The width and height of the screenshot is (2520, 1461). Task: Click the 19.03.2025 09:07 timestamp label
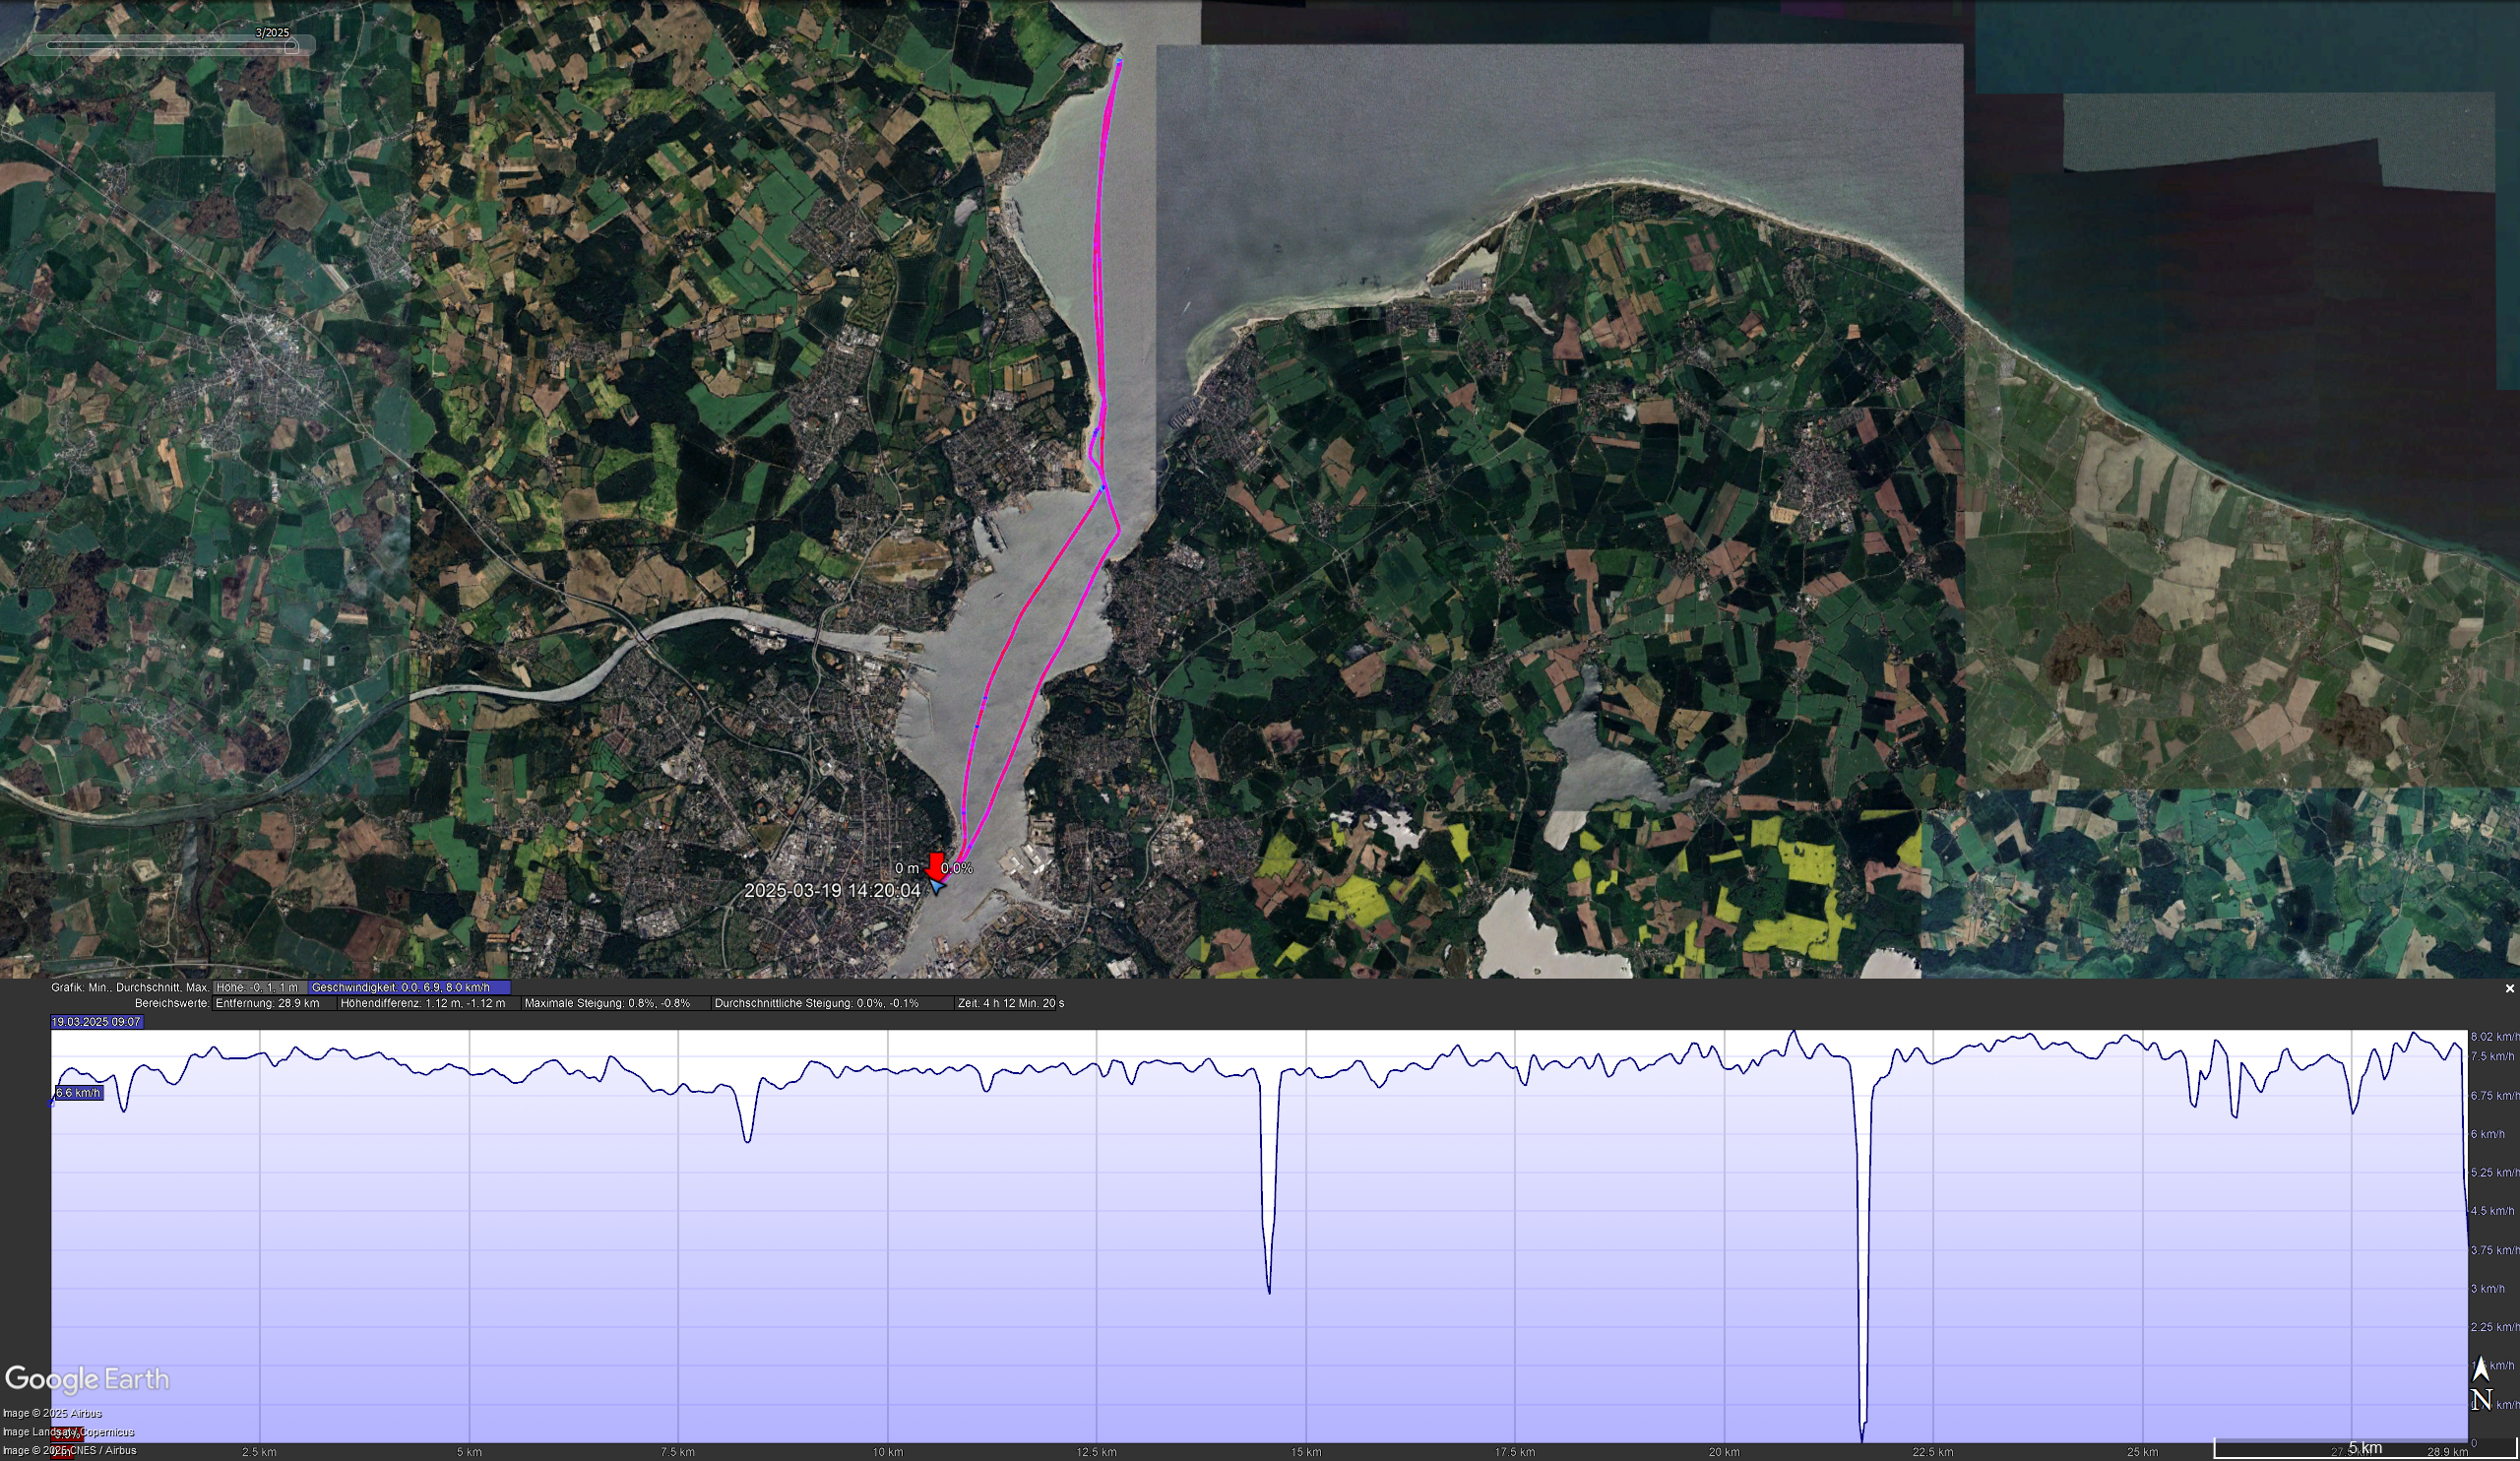(97, 1022)
